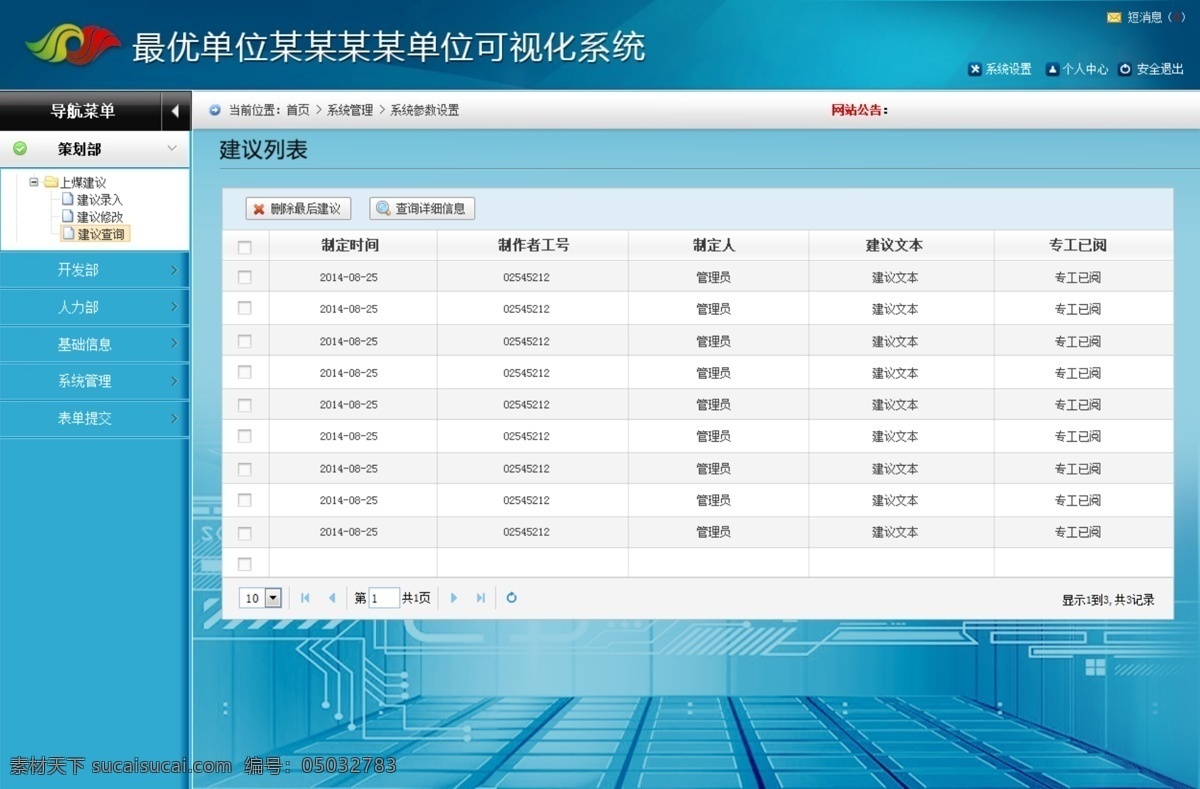
Task: Select 建议查询 in the tree
Action: [101, 234]
